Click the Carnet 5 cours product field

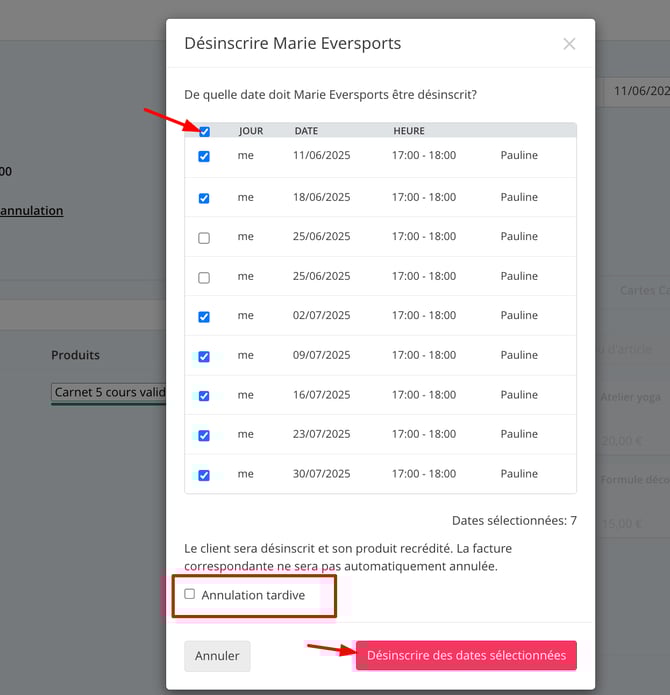click(x=108, y=393)
